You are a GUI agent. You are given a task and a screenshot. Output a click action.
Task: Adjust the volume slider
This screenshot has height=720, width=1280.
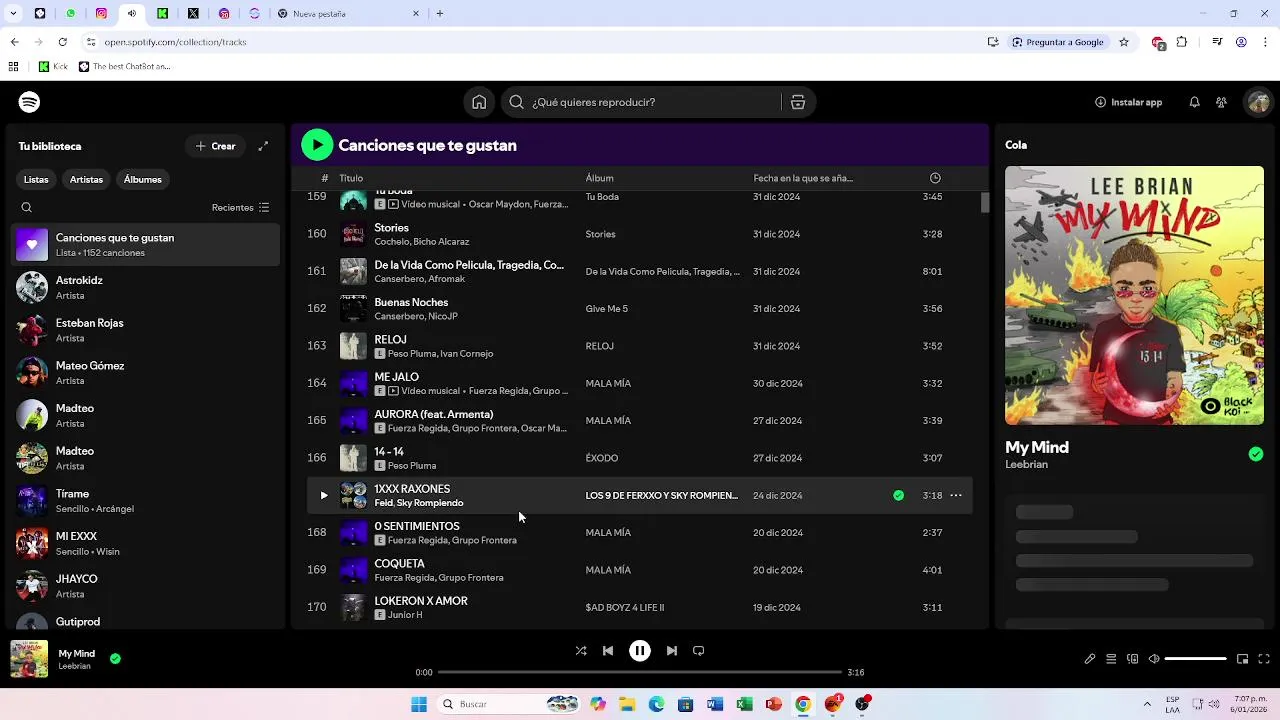[1196, 659]
